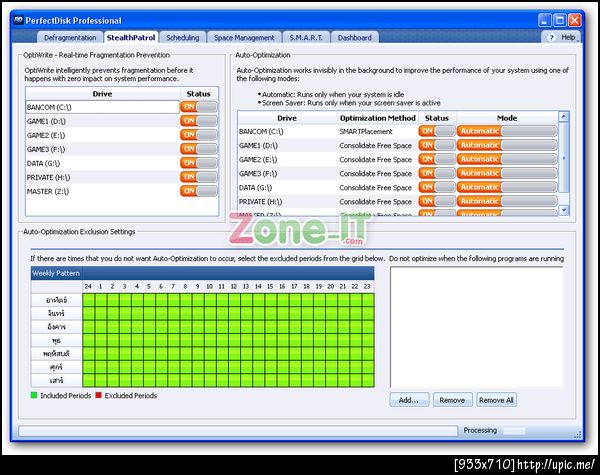Click down arrow of Auto-Optimization scrollbar

click(x=564, y=210)
